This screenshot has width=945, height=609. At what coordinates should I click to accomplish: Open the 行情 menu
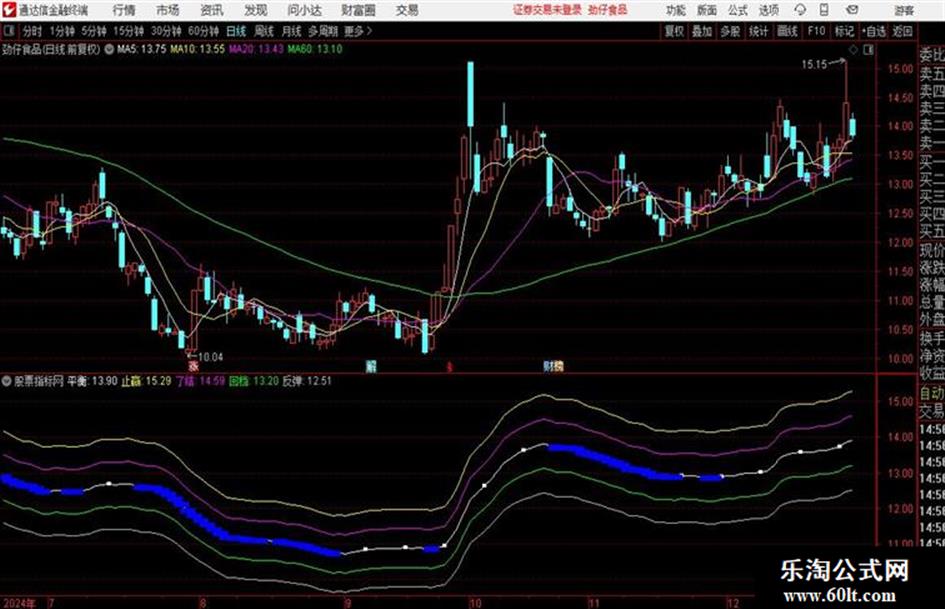(124, 10)
